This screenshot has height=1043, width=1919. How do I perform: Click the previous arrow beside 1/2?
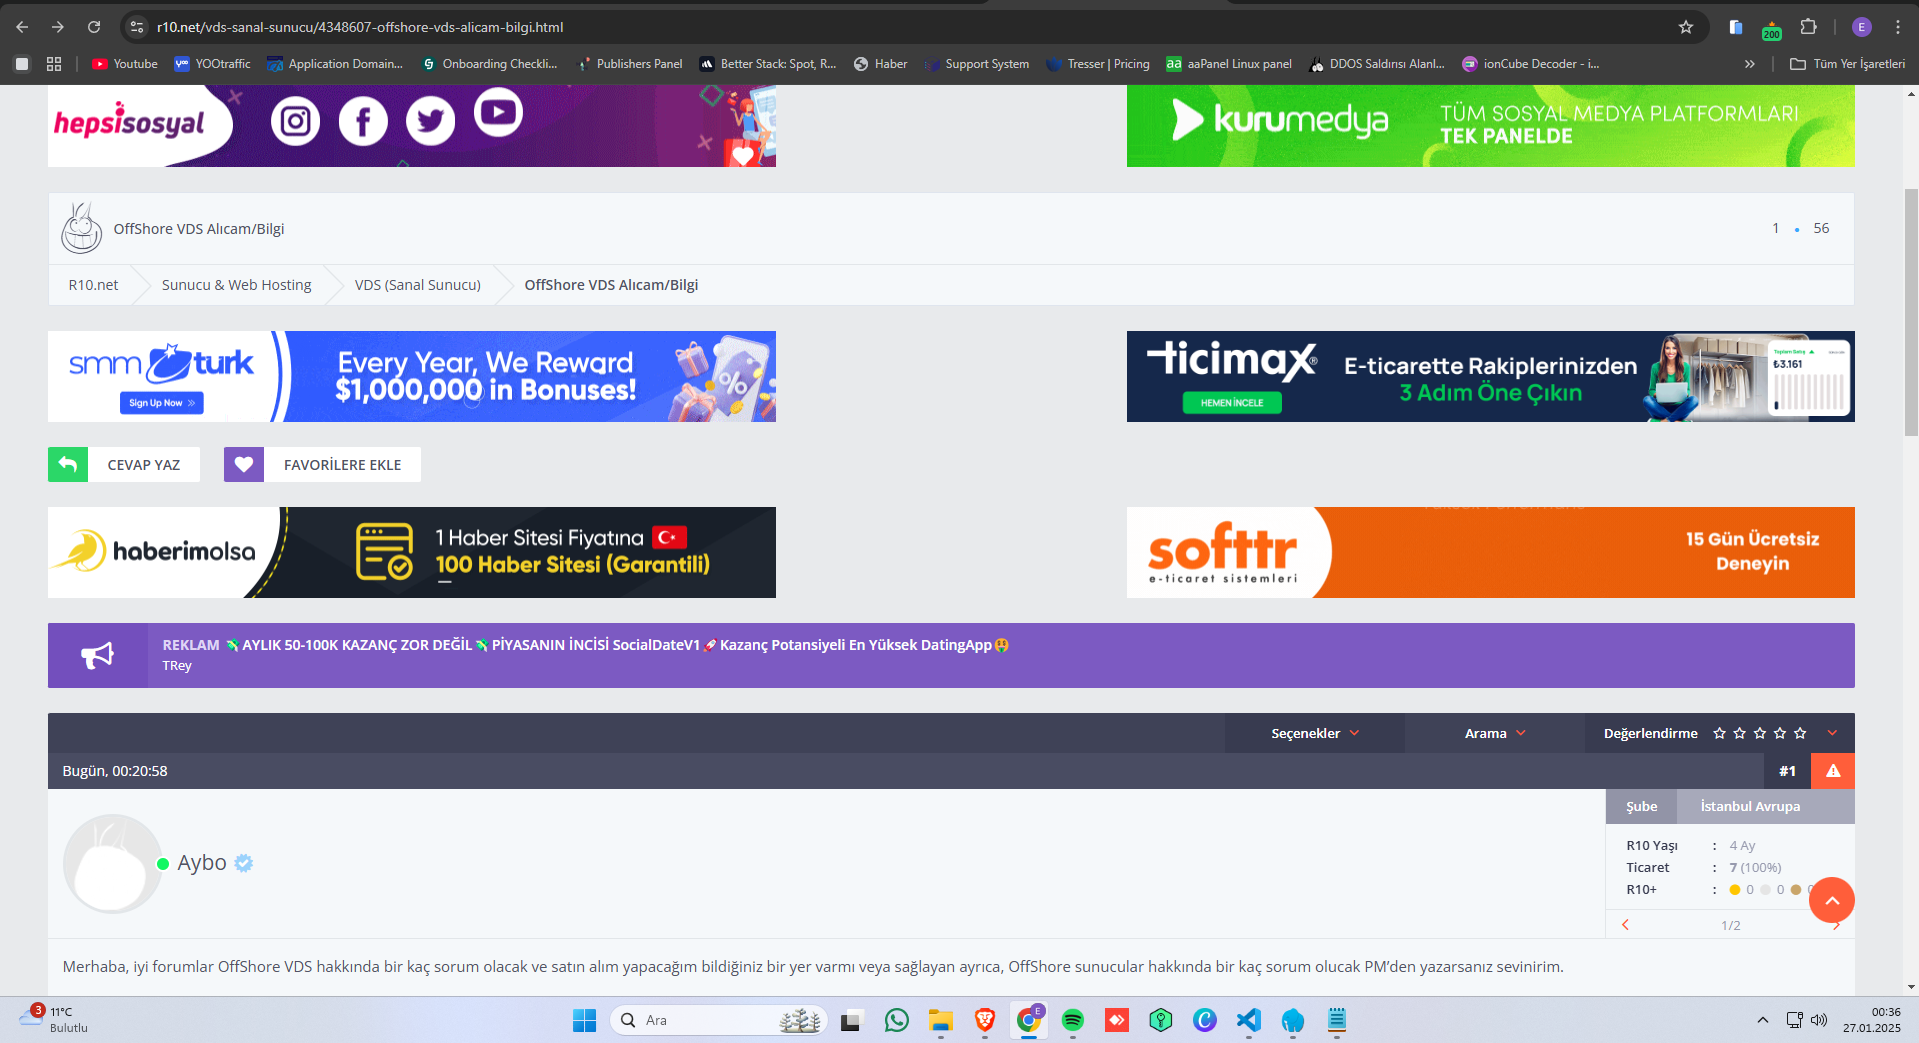(1625, 925)
